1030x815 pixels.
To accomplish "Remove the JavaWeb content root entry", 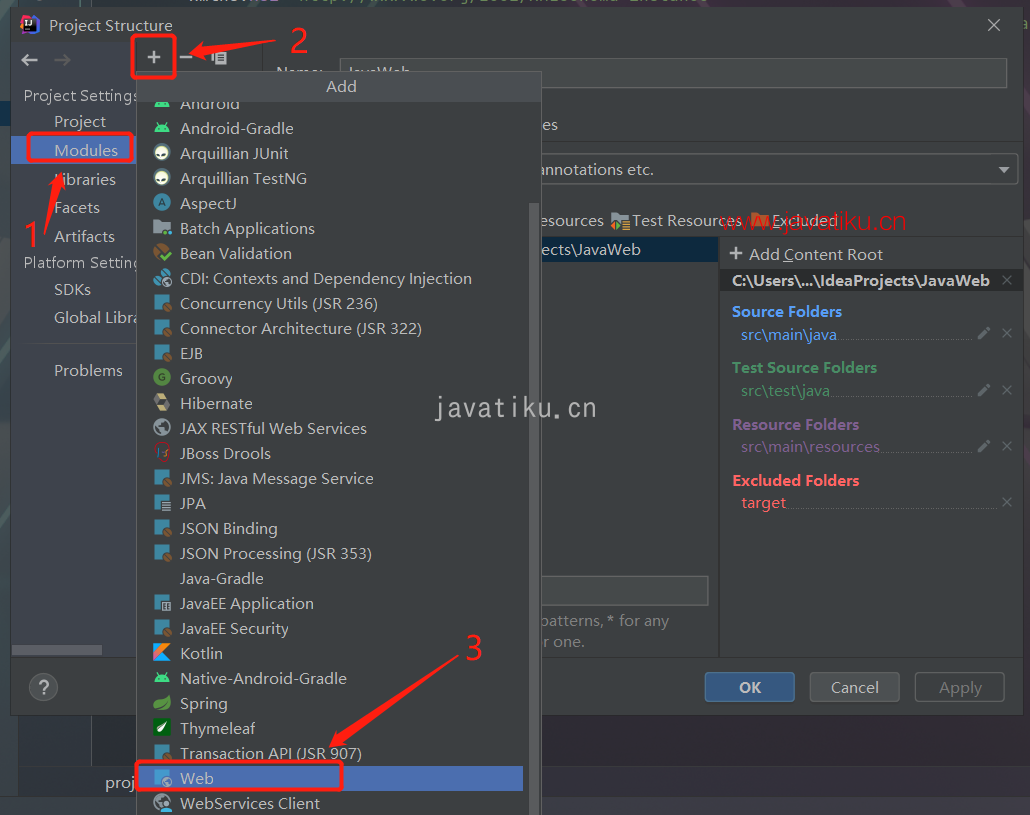I will click(1006, 280).
